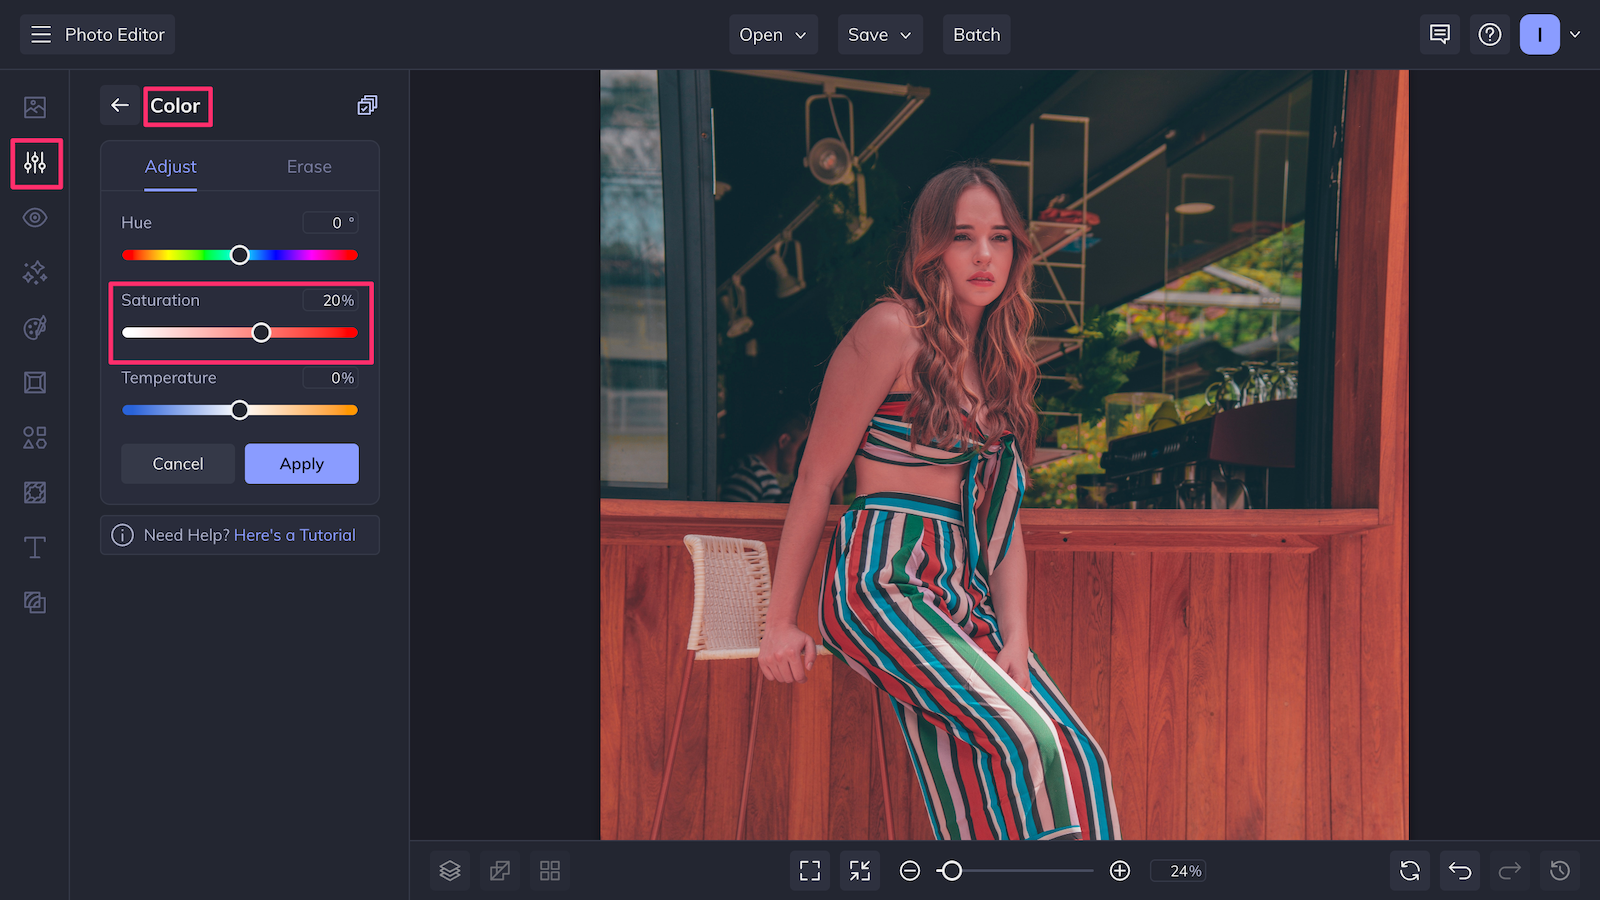The image size is (1600, 900).
Task: Select the Text tool in the sidebar
Action: coord(35,547)
